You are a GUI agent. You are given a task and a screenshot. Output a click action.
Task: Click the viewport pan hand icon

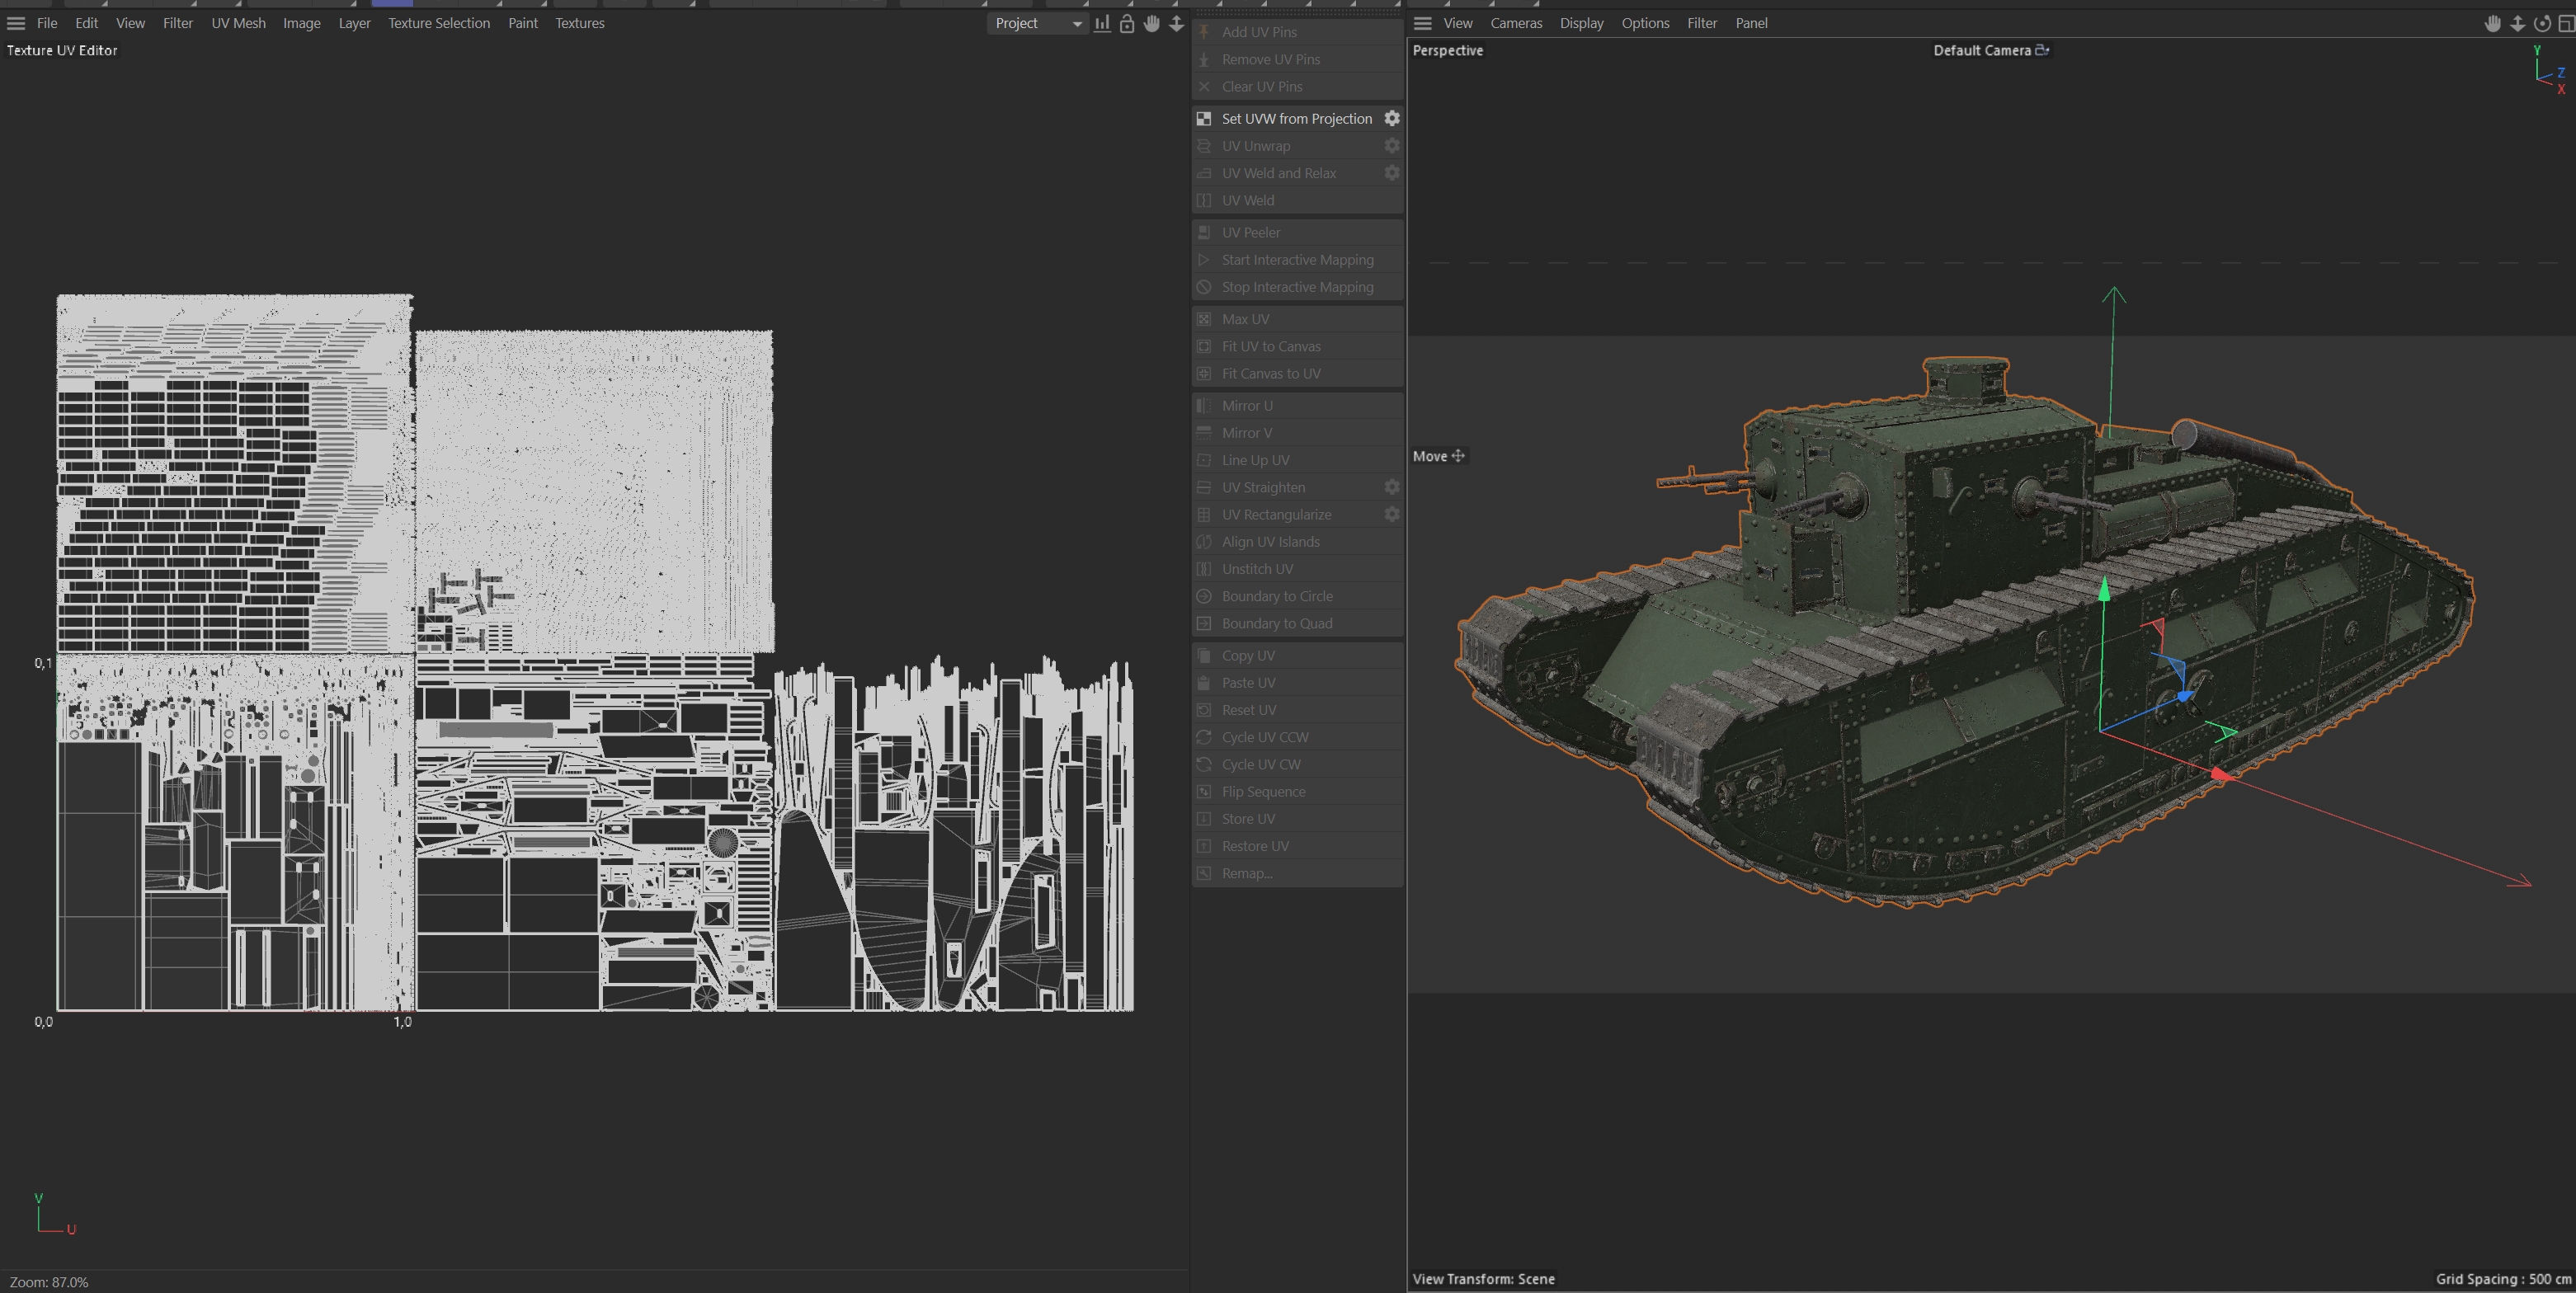2492,24
